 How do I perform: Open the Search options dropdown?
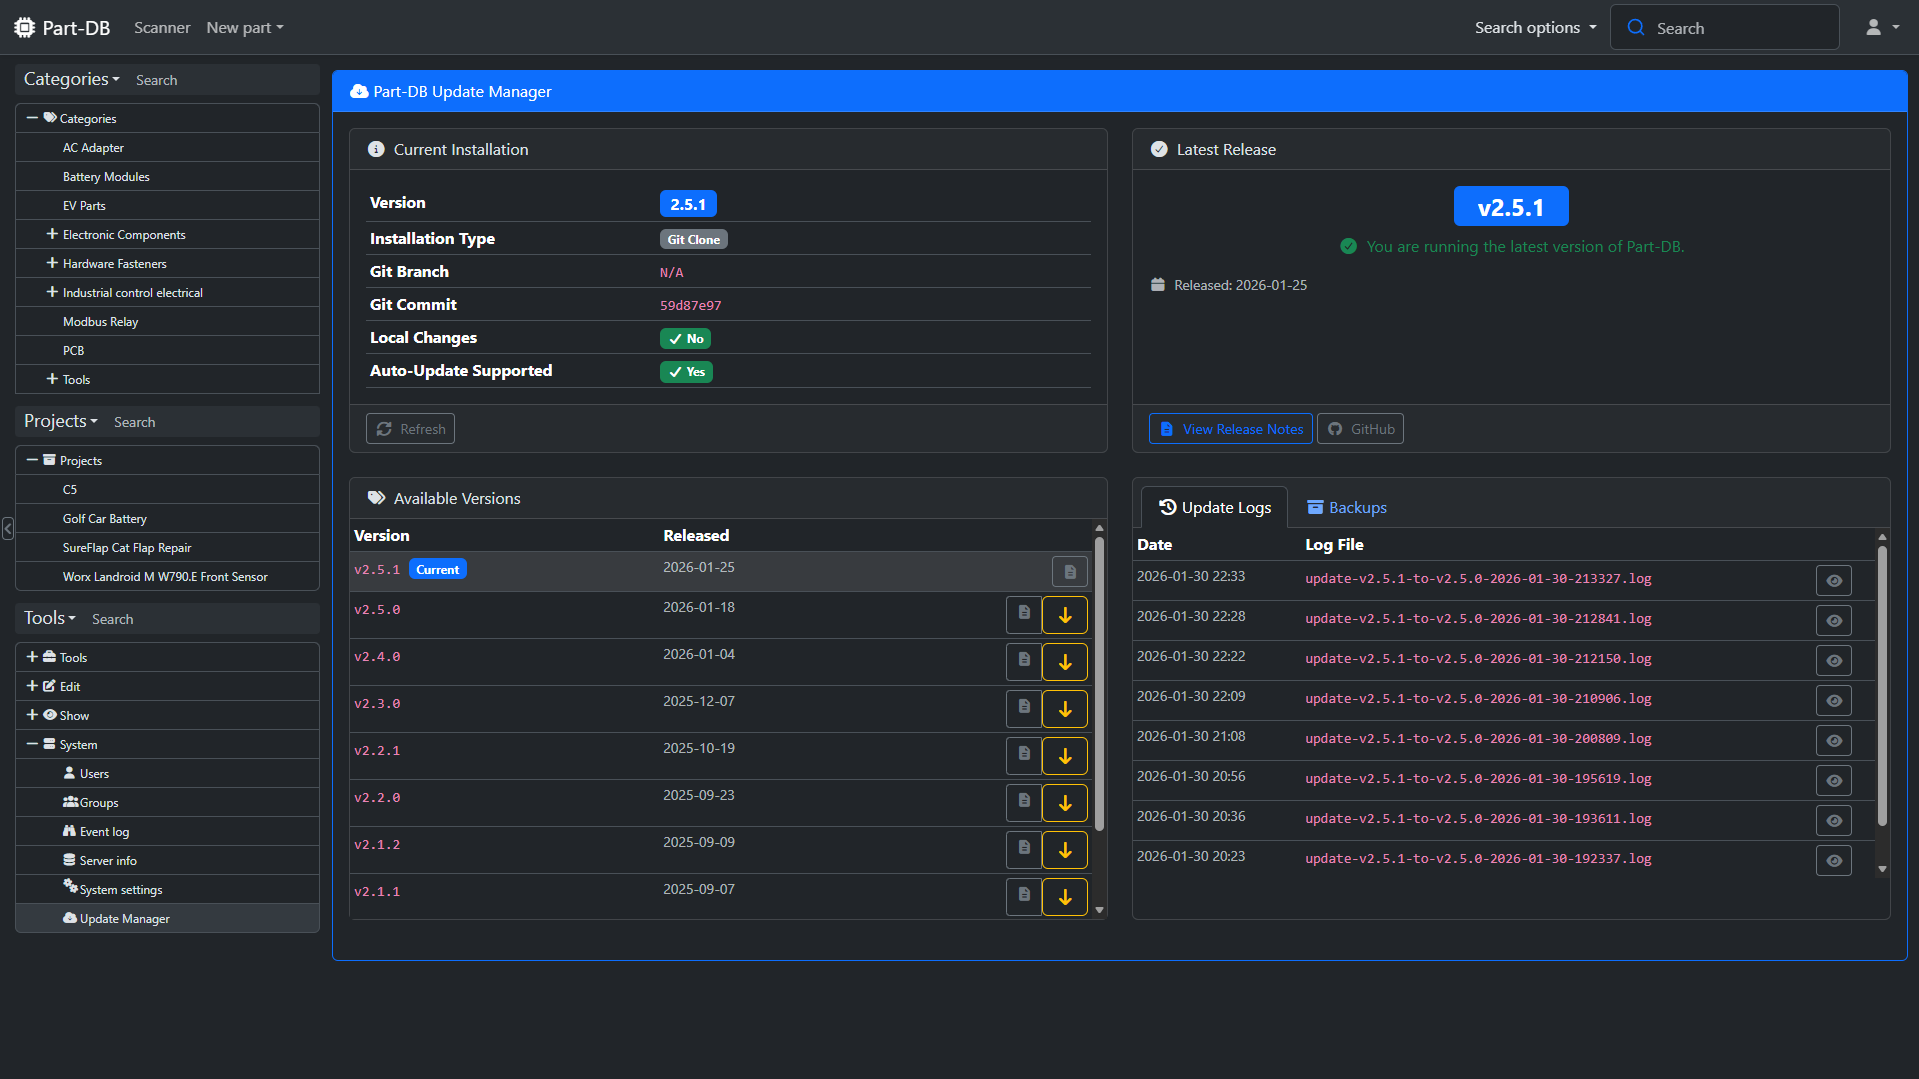(x=1535, y=28)
